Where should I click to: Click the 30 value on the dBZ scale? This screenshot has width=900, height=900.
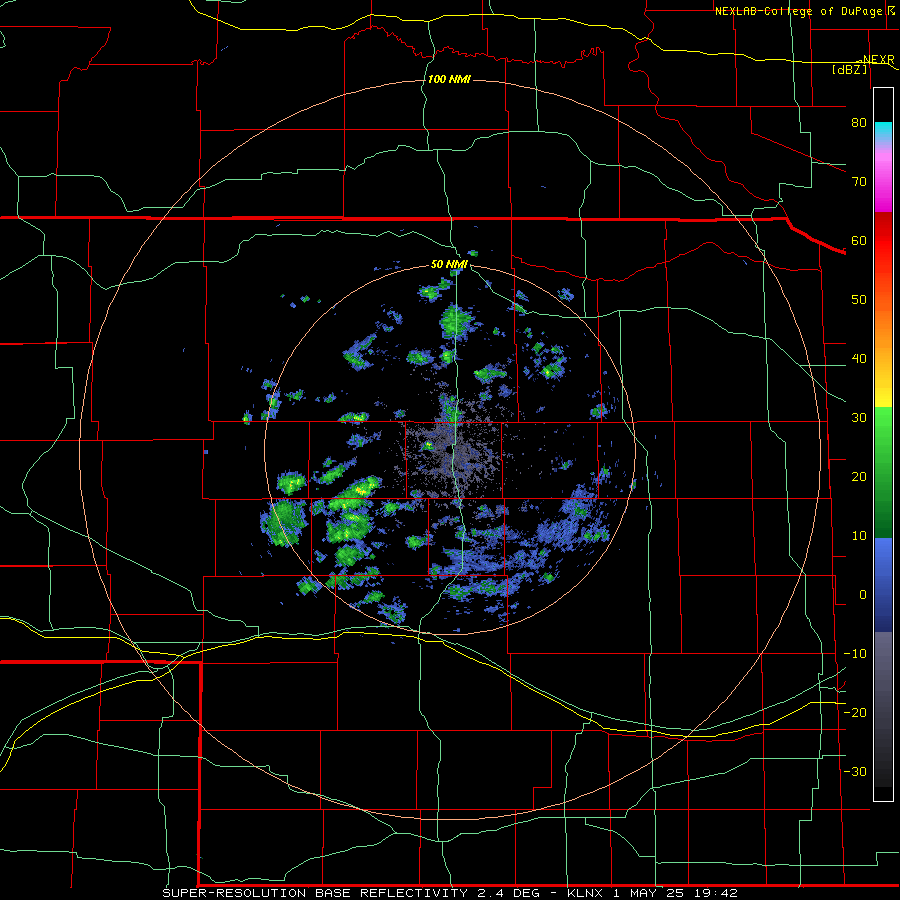[859, 418]
